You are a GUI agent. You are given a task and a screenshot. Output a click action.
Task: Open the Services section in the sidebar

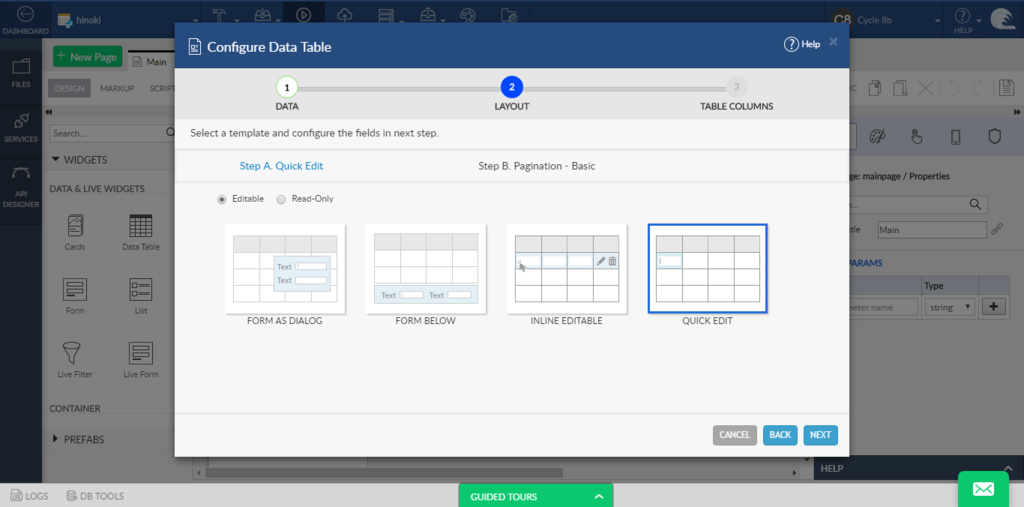coord(21,127)
